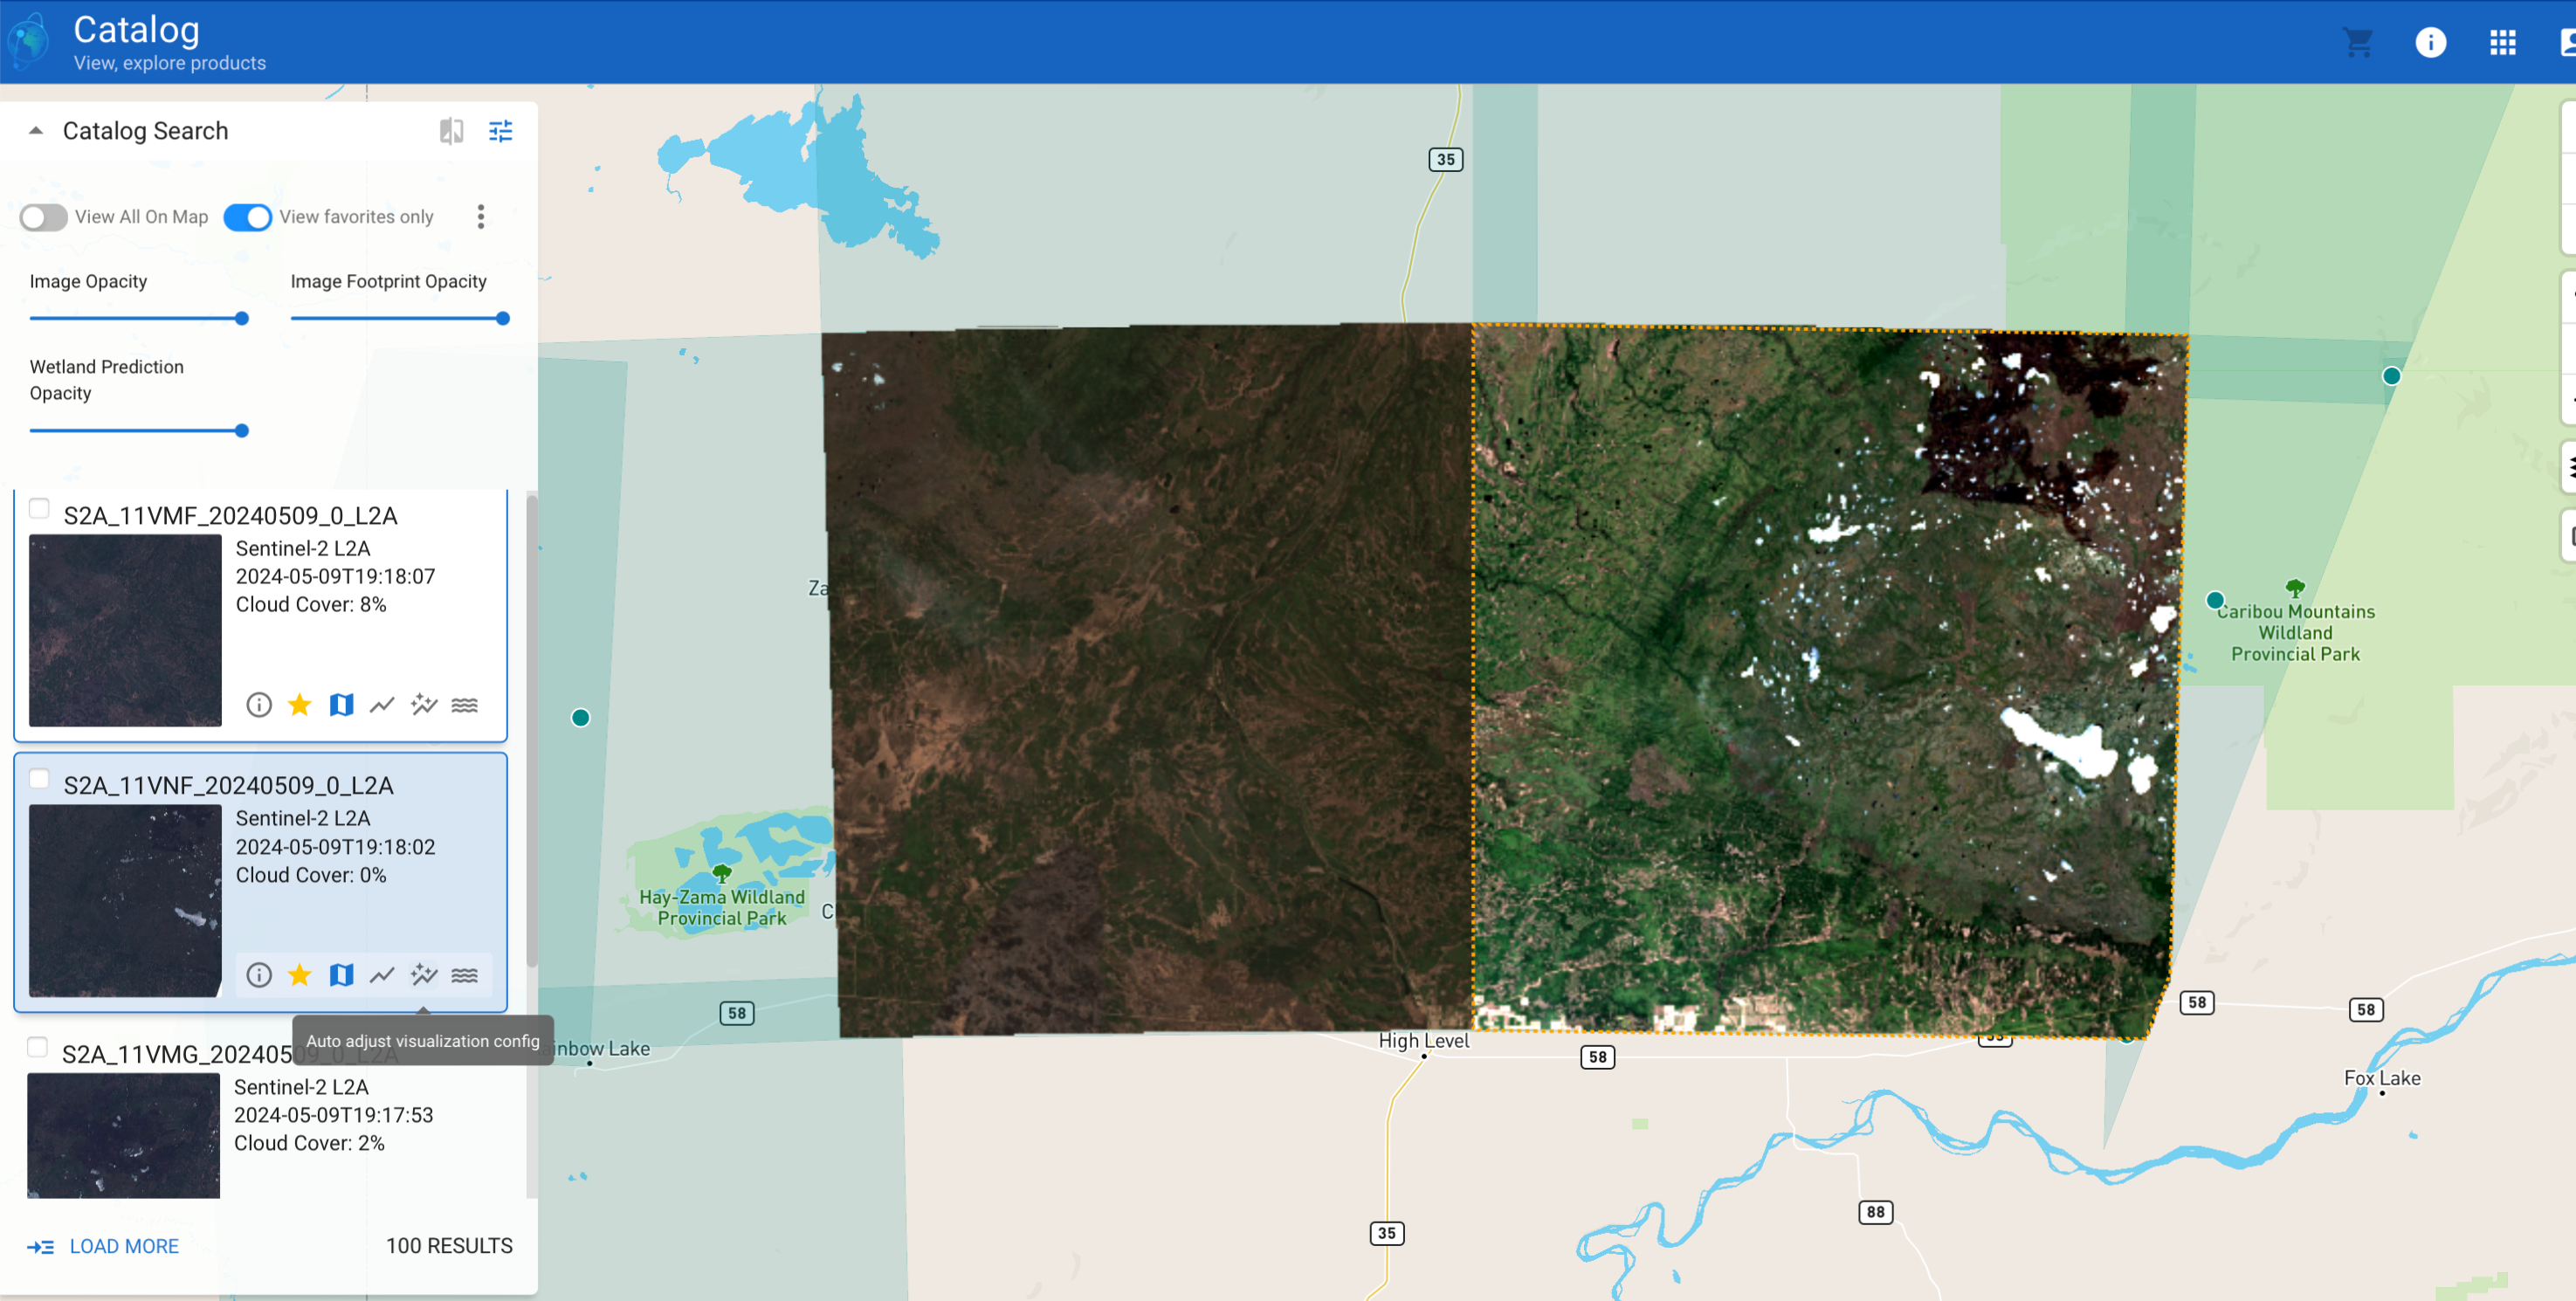Select the S2A_11VNF_20240509_0_L2A title

tap(229, 786)
